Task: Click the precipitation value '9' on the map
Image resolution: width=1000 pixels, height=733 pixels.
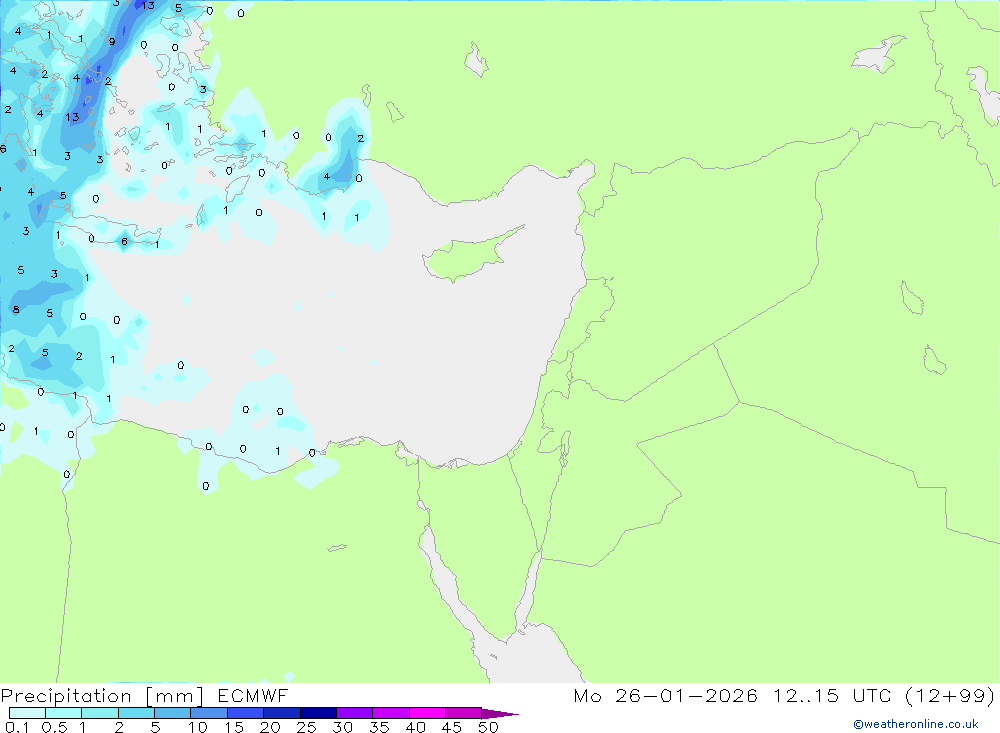Action: pos(112,42)
